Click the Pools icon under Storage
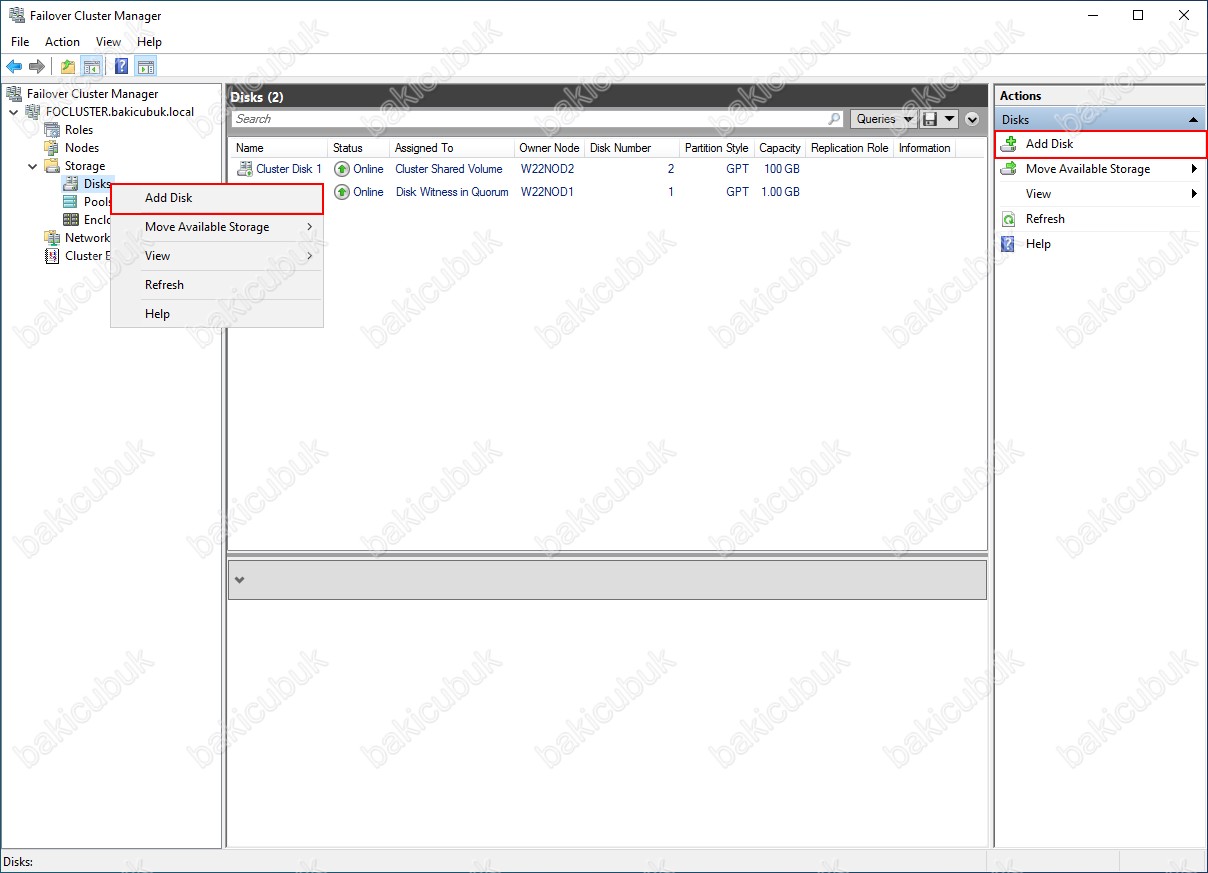The image size is (1208, 873). pyautogui.click(x=71, y=202)
